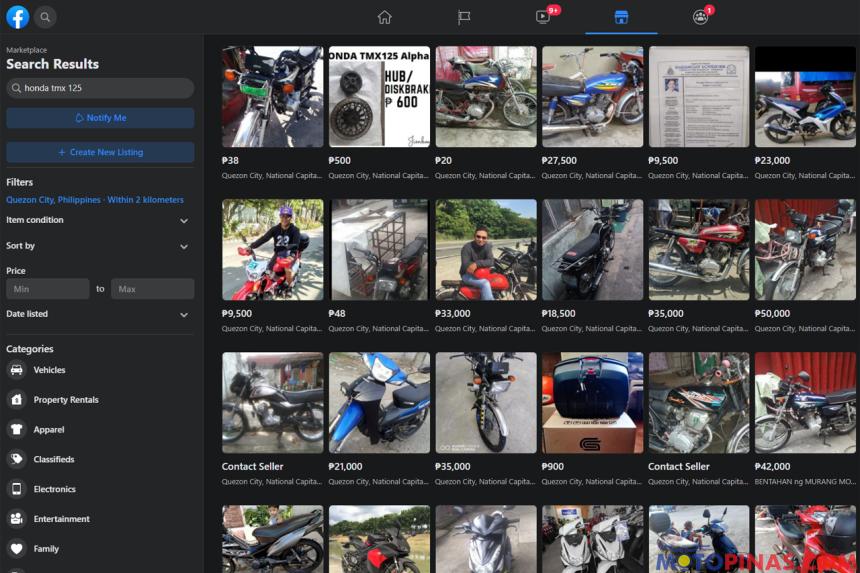Click the Vehicles category car icon
The height and width of the screenshot is (573, 860).
[16, 370]
